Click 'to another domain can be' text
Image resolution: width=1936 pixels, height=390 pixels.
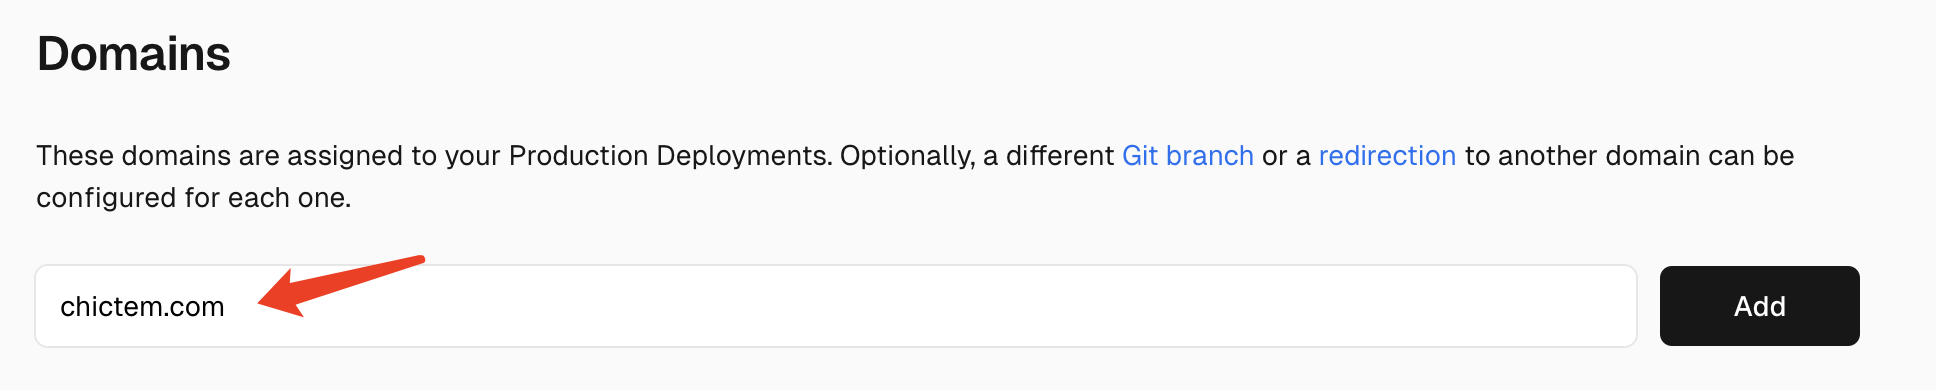(x=1629, y=156)
